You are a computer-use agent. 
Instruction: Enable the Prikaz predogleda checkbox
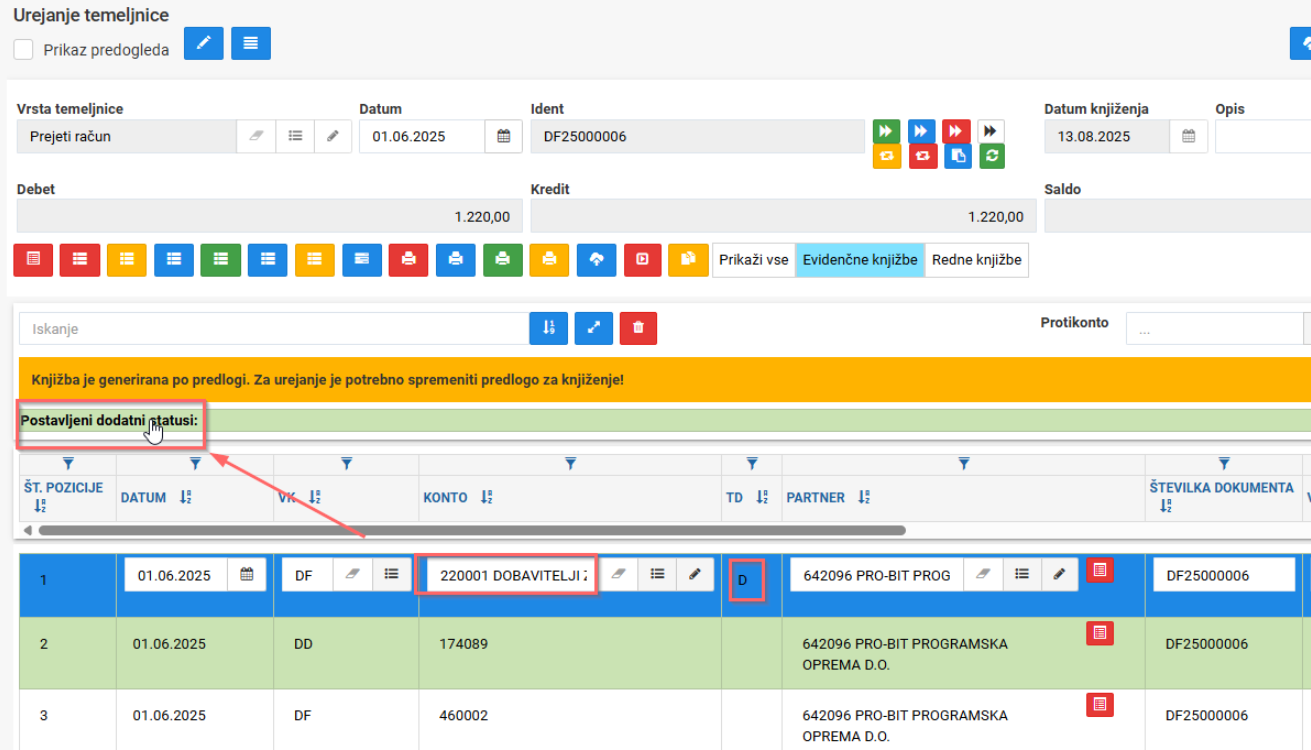point(24,50)
